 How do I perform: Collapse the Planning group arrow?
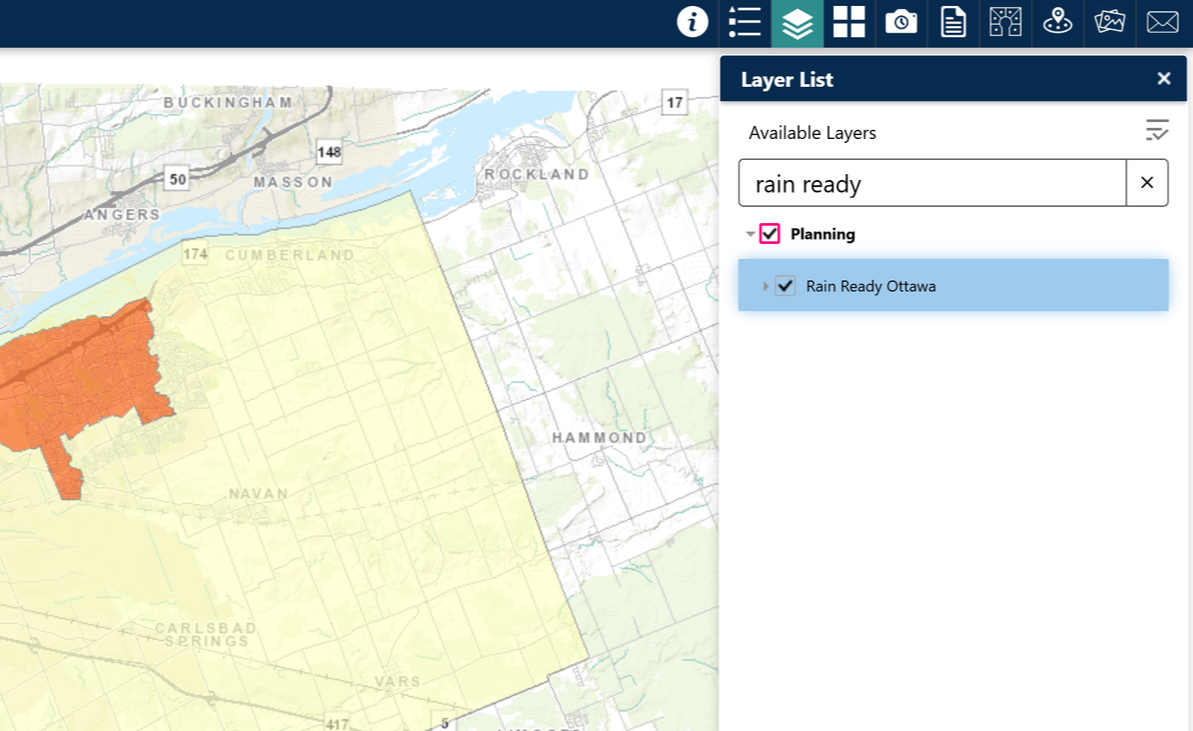pyautogui.click(x=750, y=234)
